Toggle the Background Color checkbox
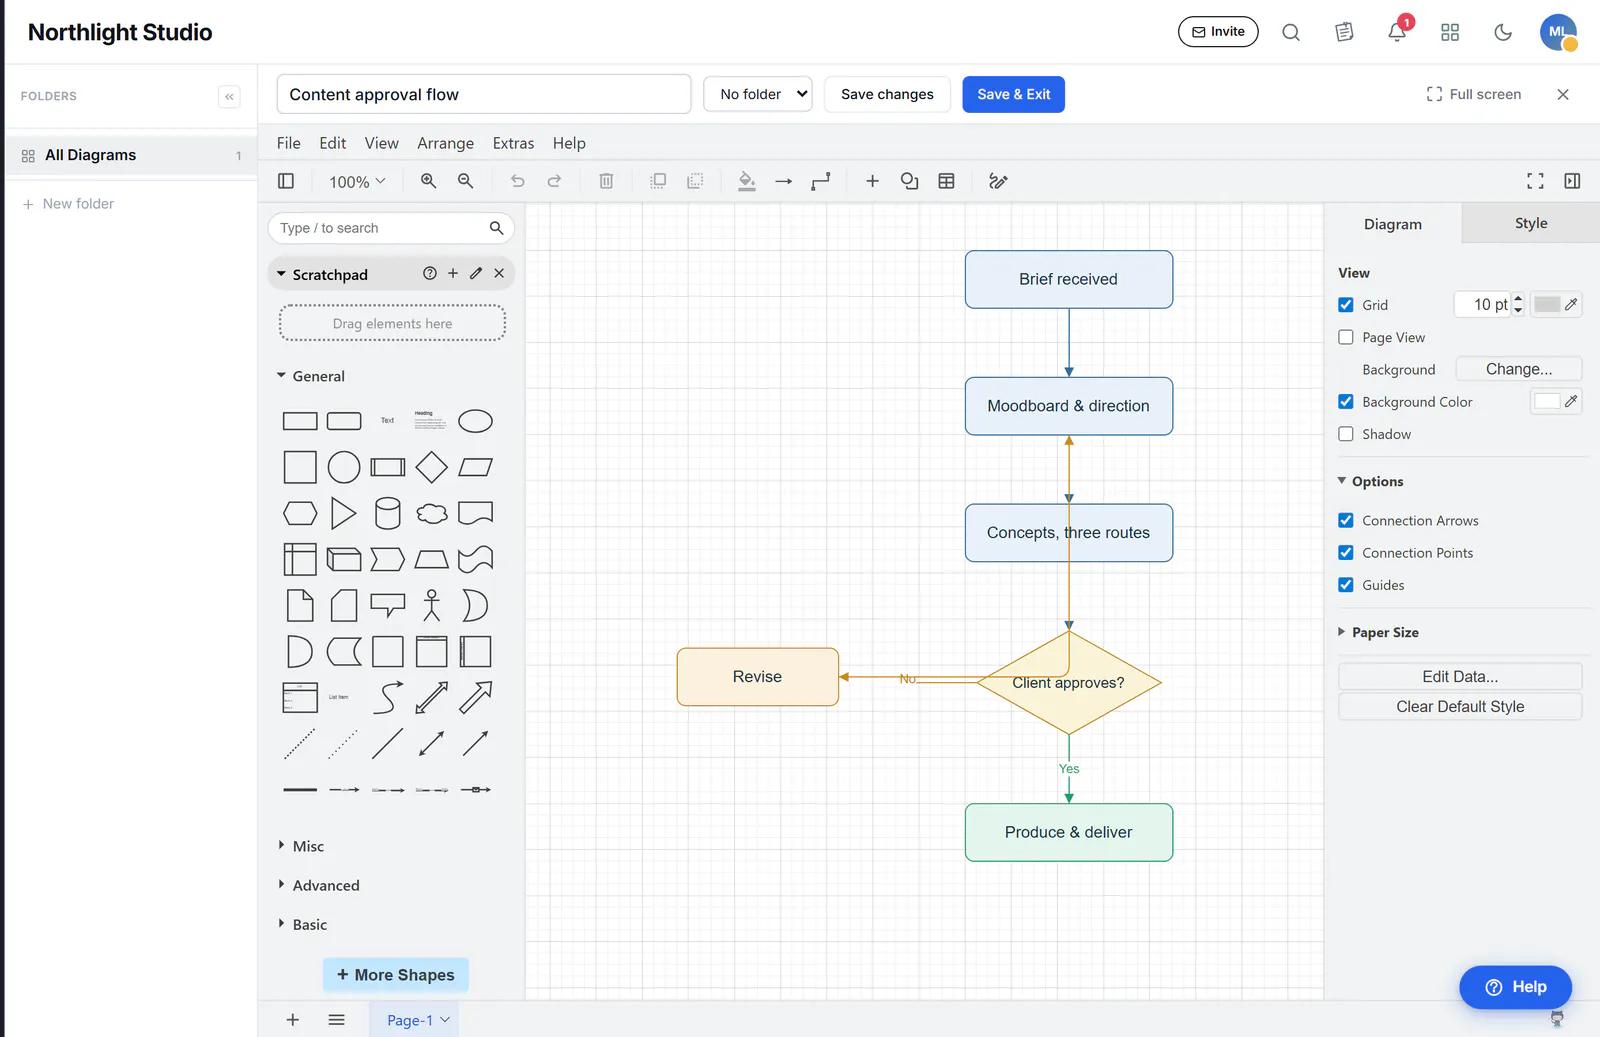The image size is (1600, 1037). click(1346, 402)
